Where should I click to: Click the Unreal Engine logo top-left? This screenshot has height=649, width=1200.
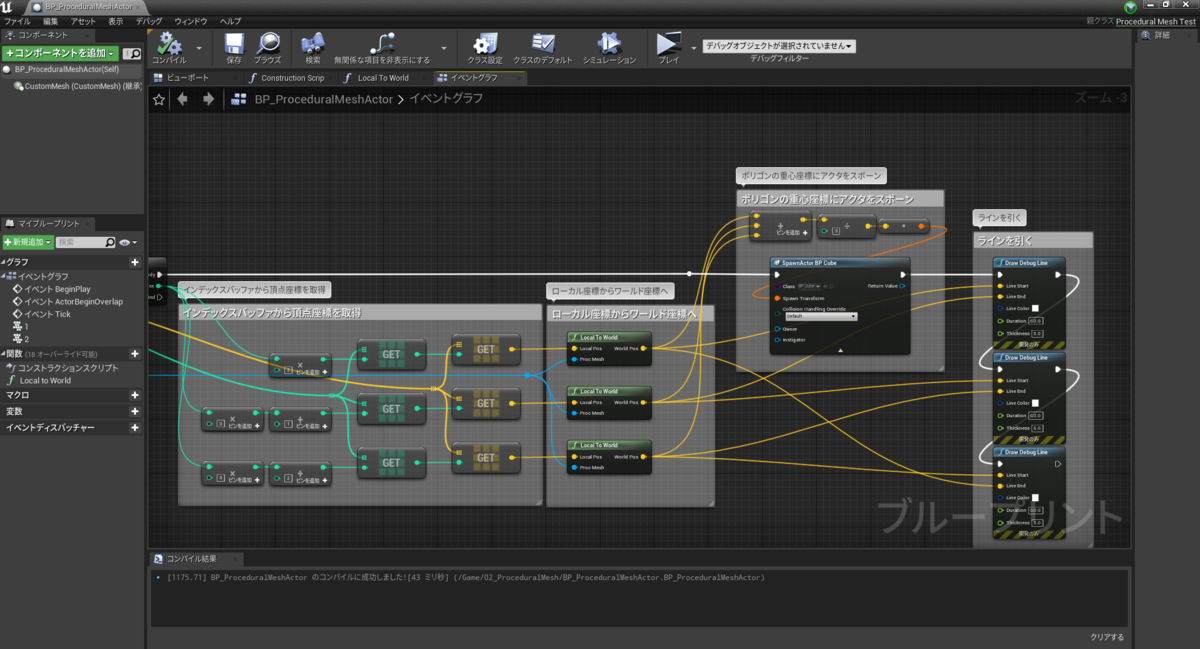pyautogui.click(x=8, y=7)
